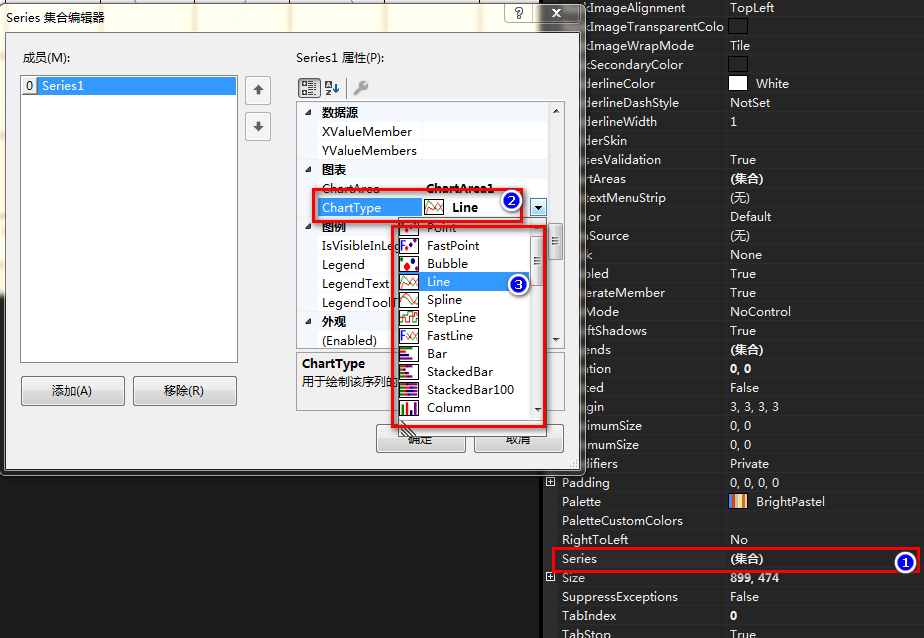Click the StackedBar chart type icon
Screen dimensions: 924x638
click(409, 372)
